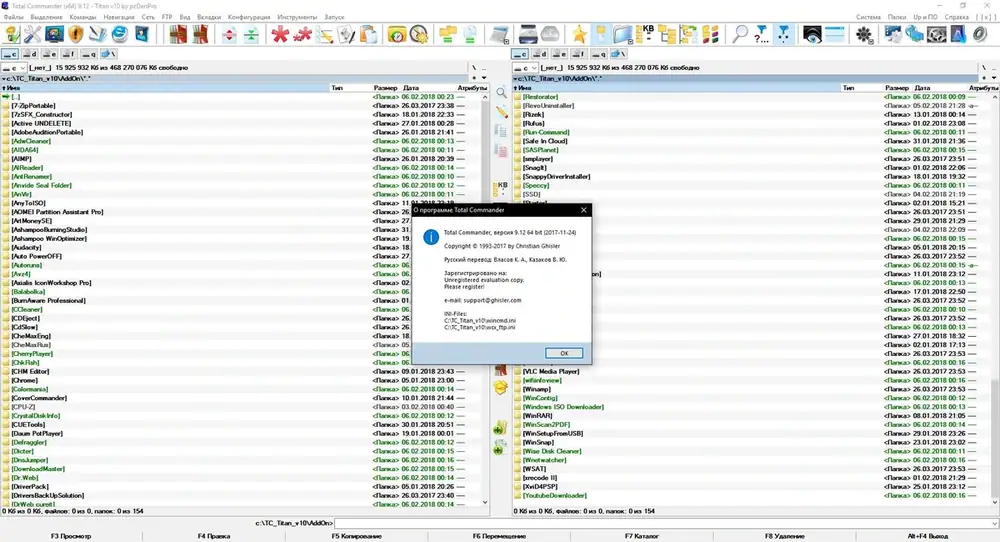Click the Alt+F4 Выход button

tap(927, 536)
